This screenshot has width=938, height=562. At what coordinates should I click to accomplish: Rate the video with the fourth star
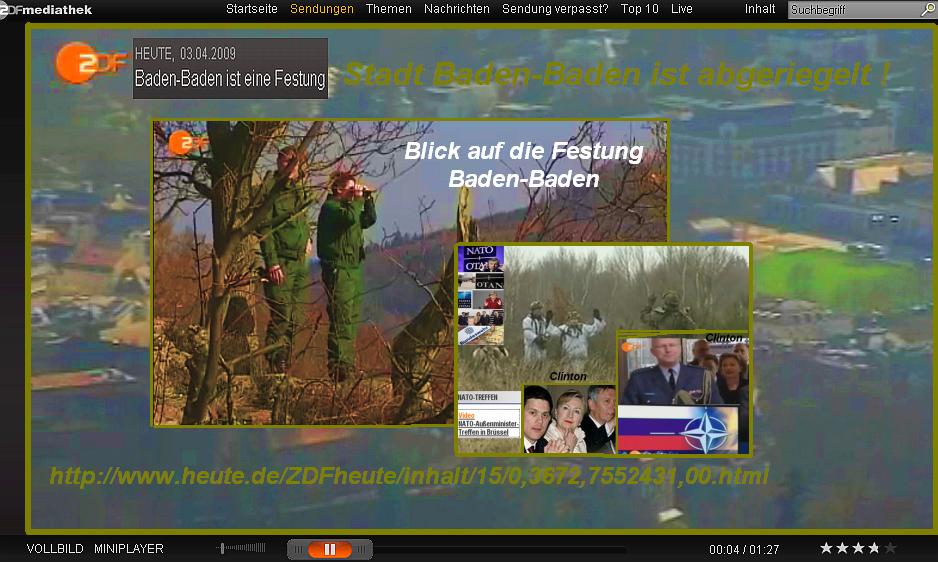tap(875, 548)
